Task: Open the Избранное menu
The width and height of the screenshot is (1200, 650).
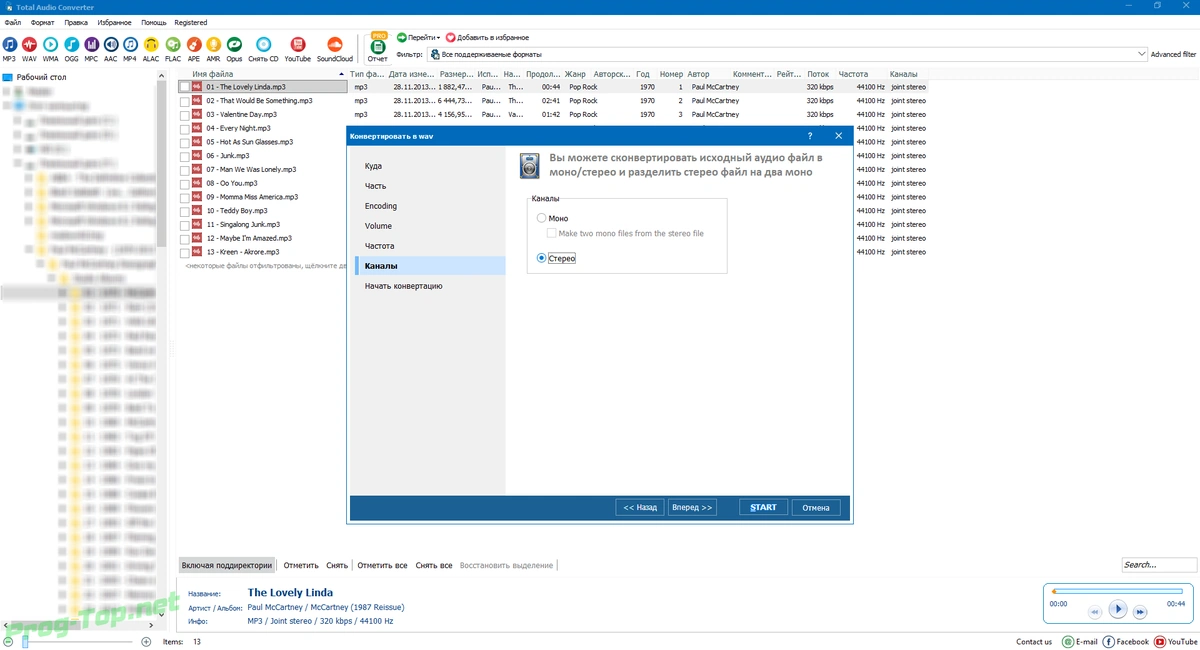Action: pyautogui.click(x=114, y=22)
